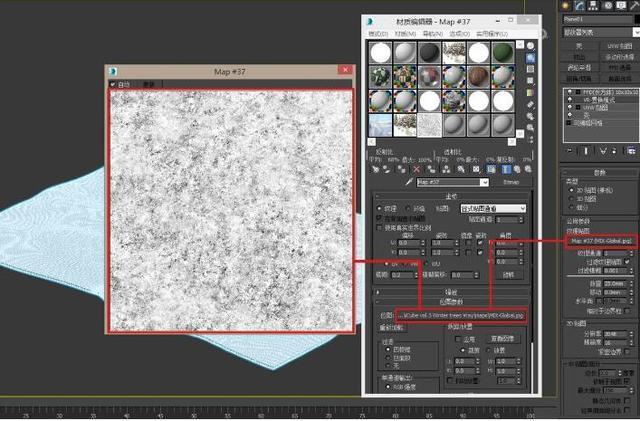Open Material ID Channel flyout icon
The image size is (640, 421).
pos(476,169)
